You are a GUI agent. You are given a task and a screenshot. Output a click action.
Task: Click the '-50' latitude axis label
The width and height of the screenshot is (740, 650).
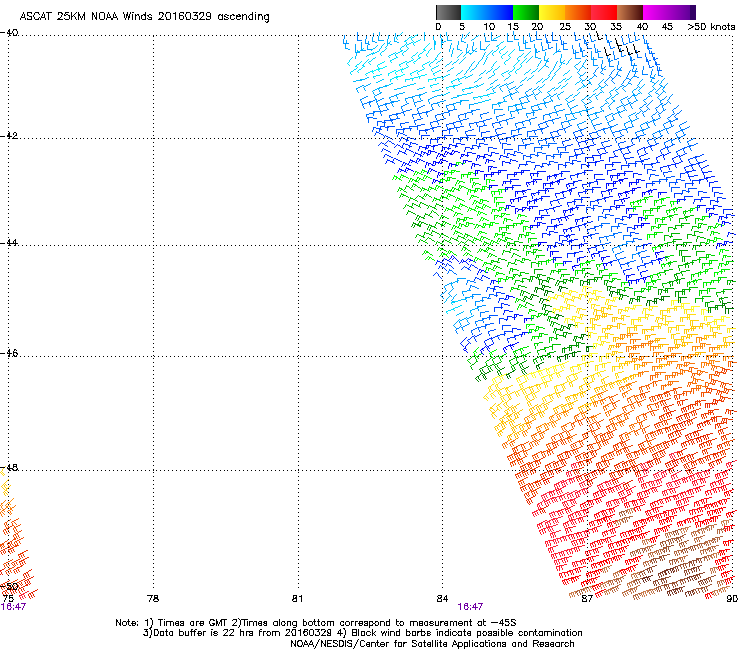coord(9,586)
